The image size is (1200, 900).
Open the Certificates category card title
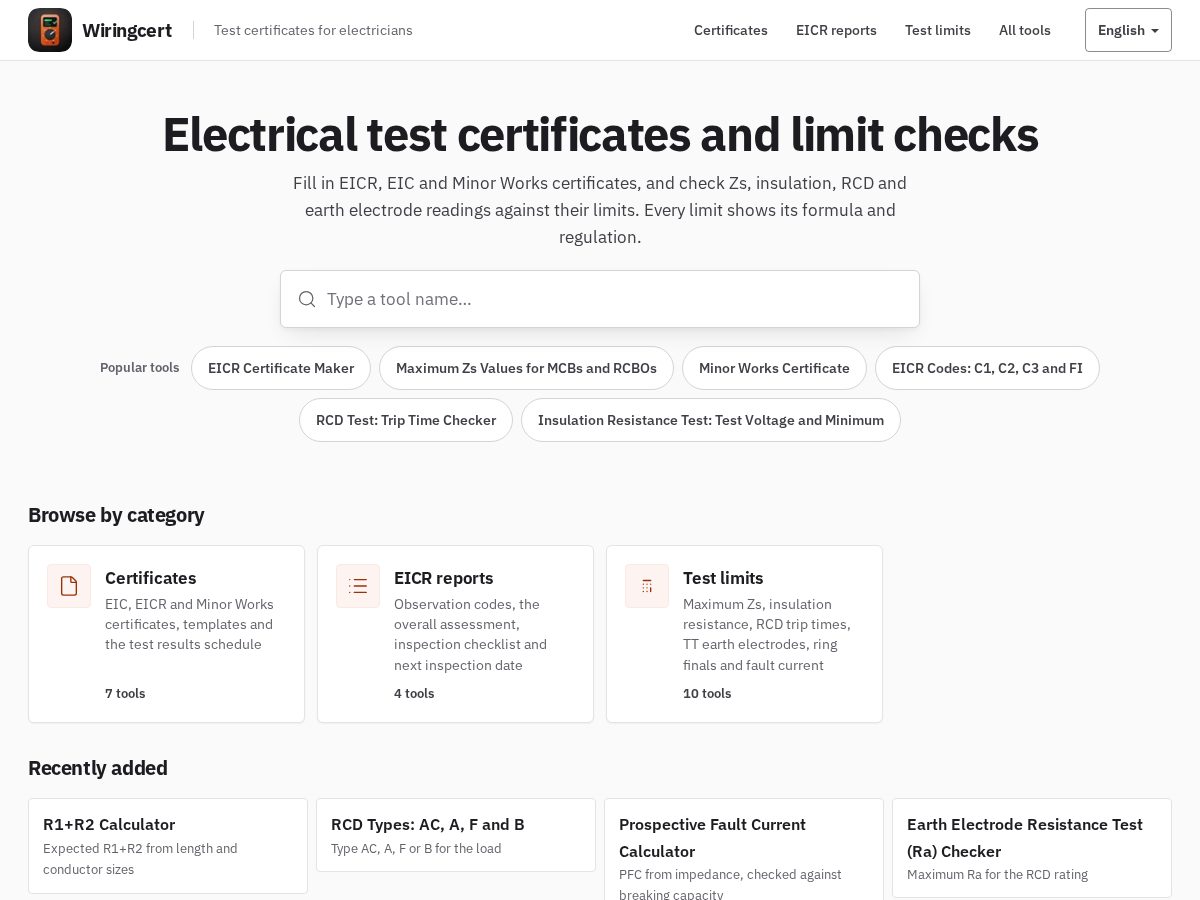click(151, 578)
